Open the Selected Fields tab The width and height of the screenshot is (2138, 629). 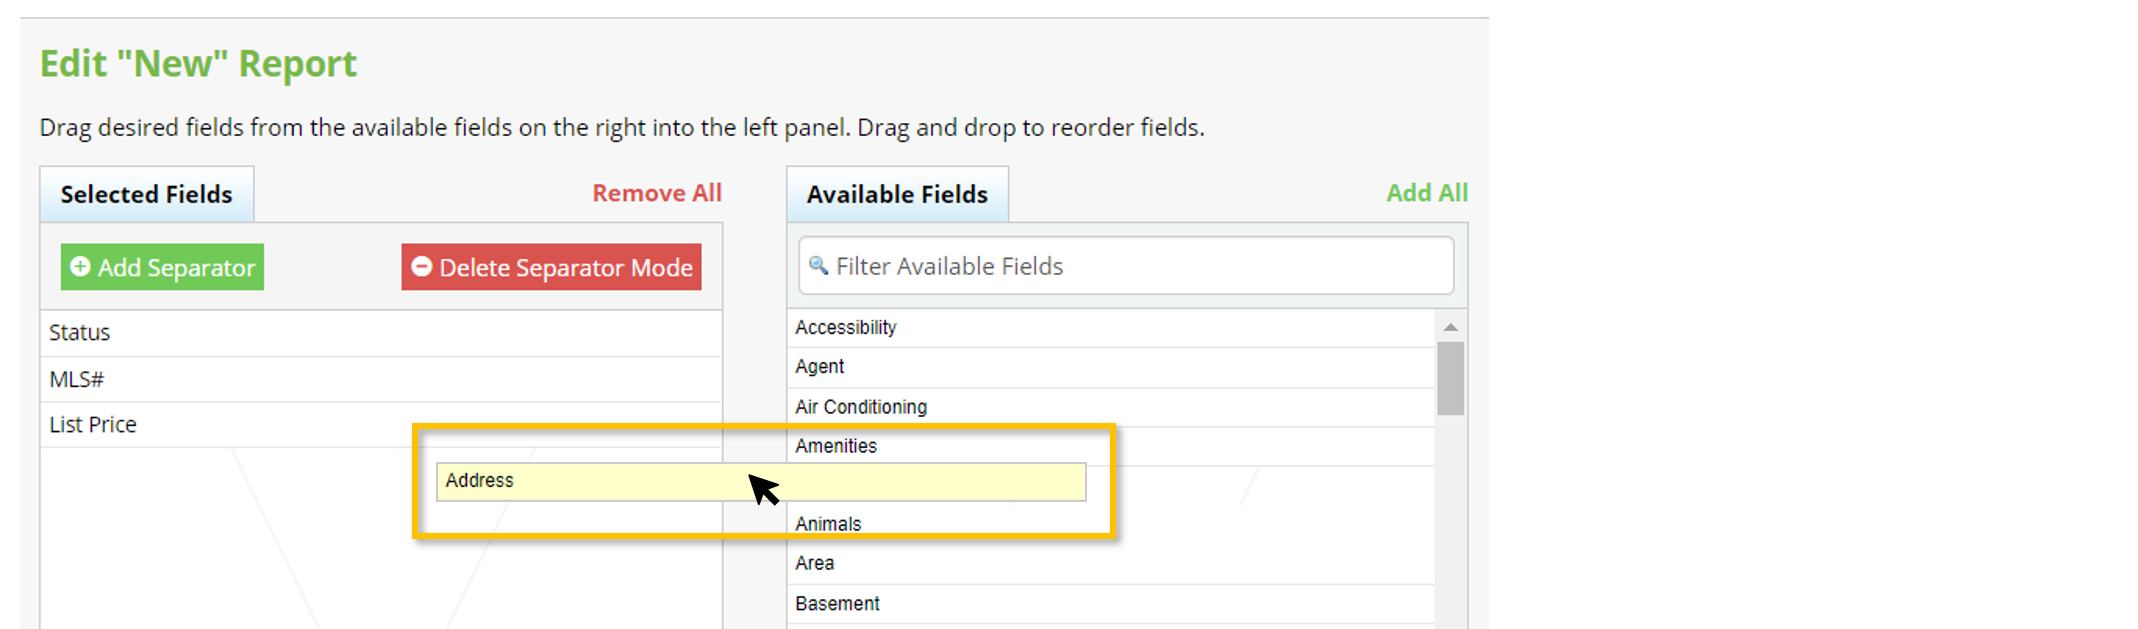(x=147, y=194)
